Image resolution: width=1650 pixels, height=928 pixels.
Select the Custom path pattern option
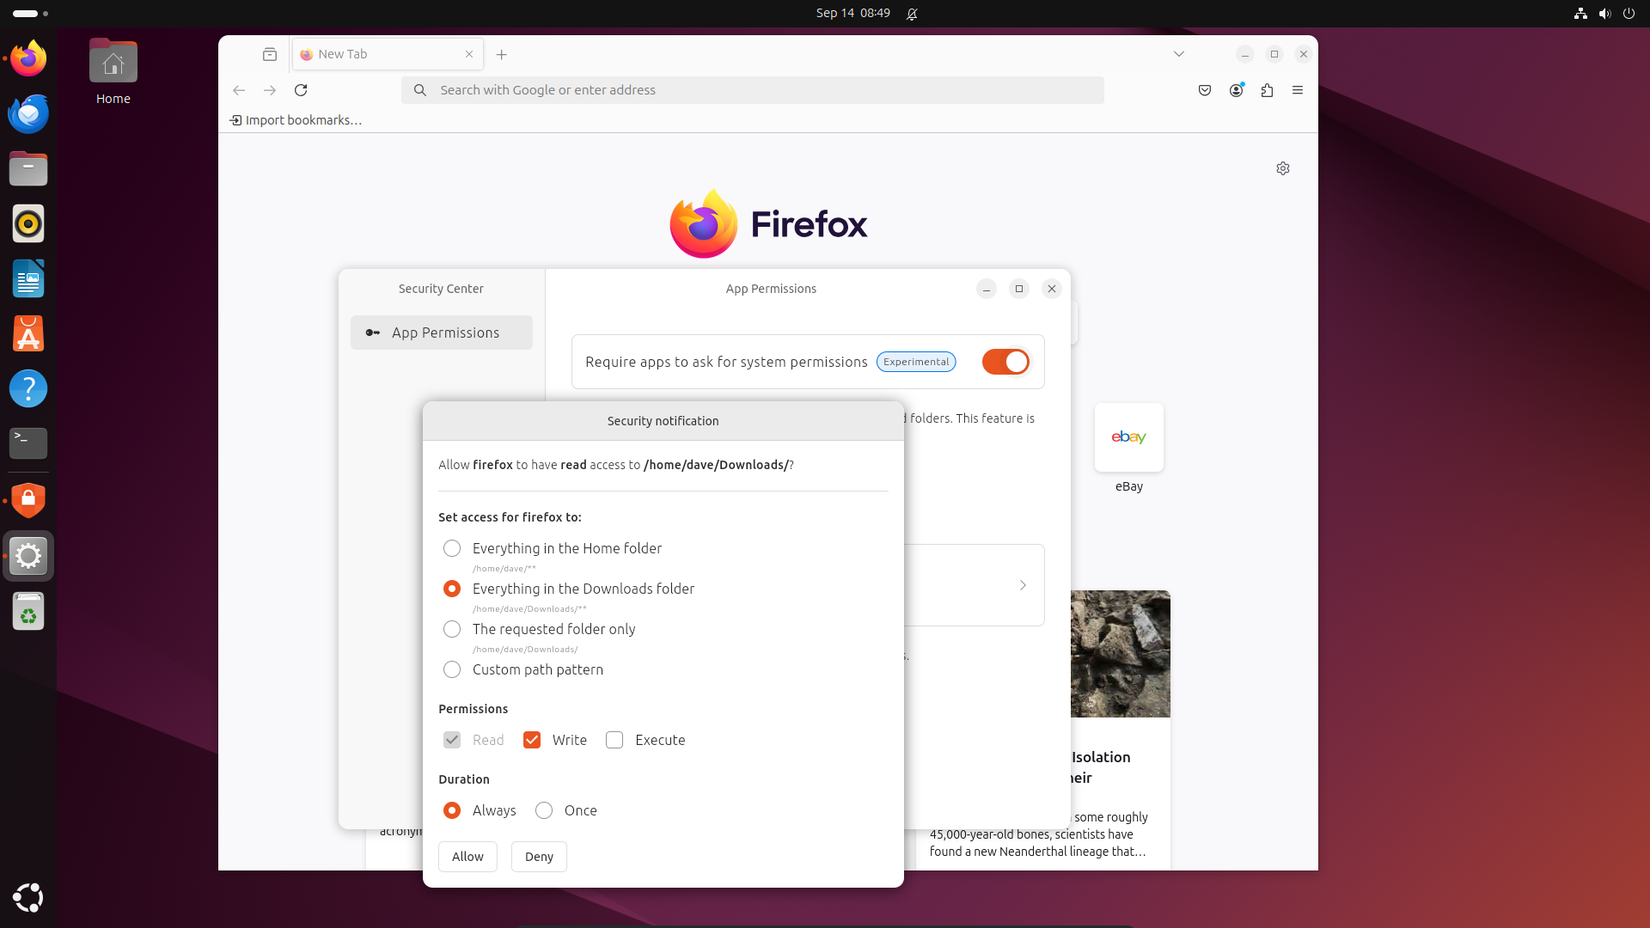451,669
